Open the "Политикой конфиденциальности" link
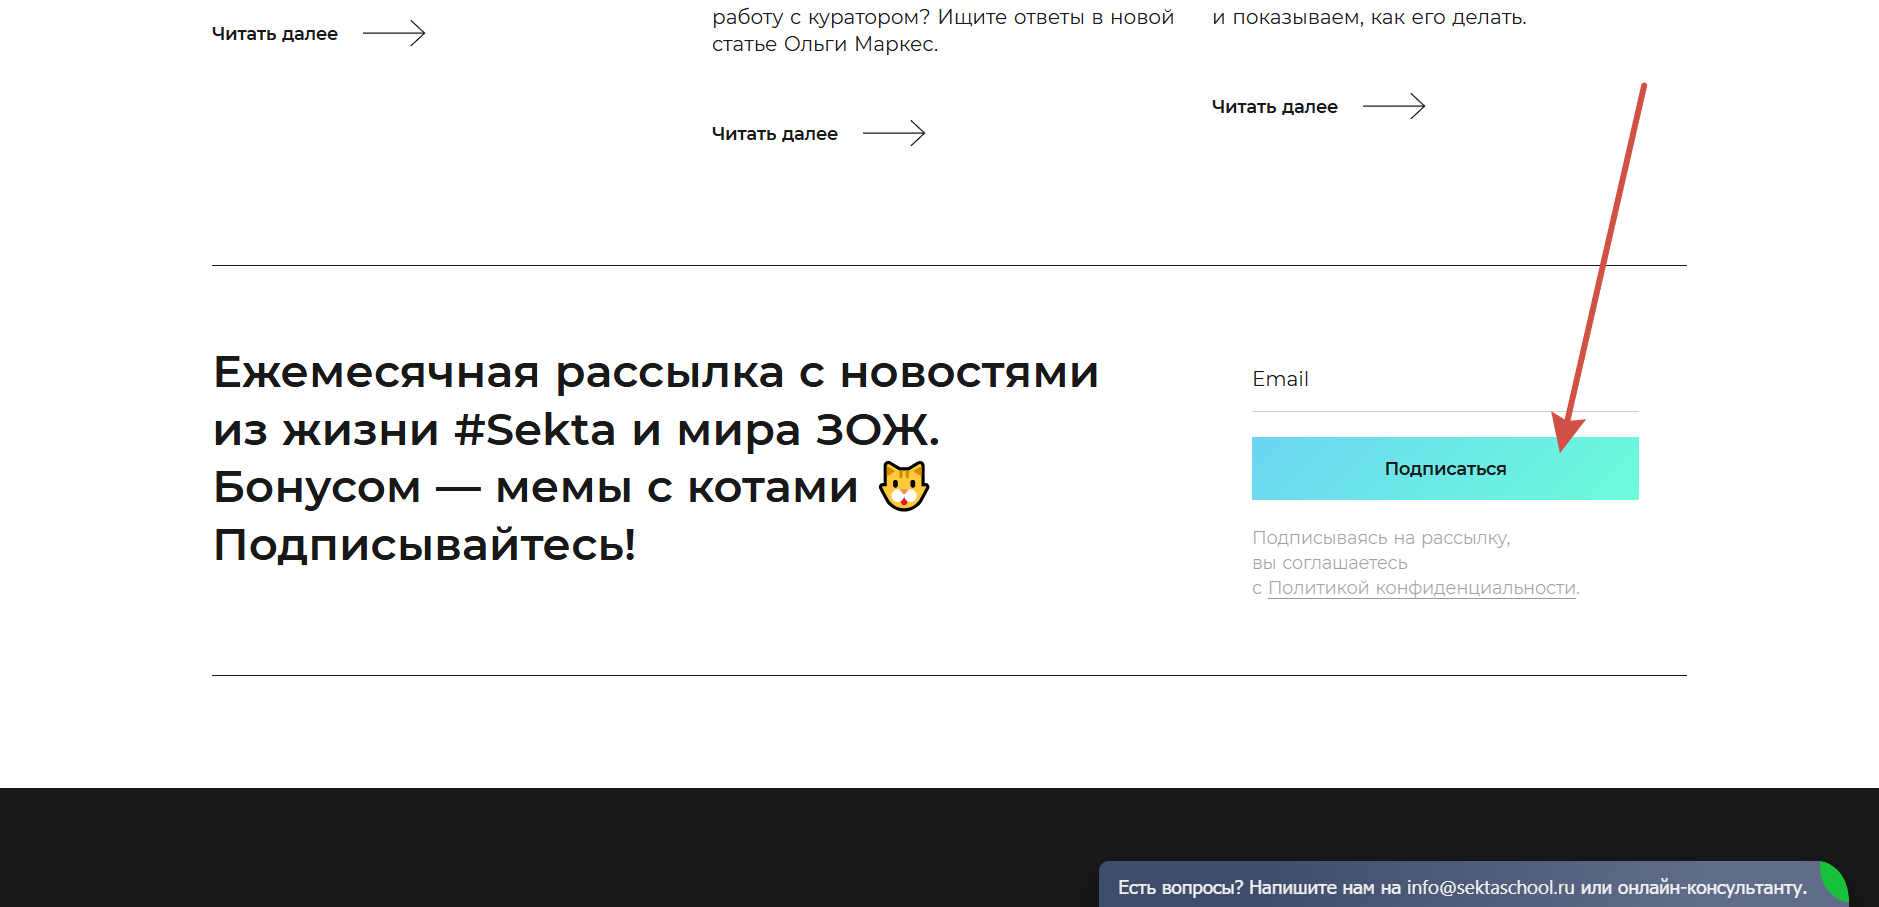 1421,588
